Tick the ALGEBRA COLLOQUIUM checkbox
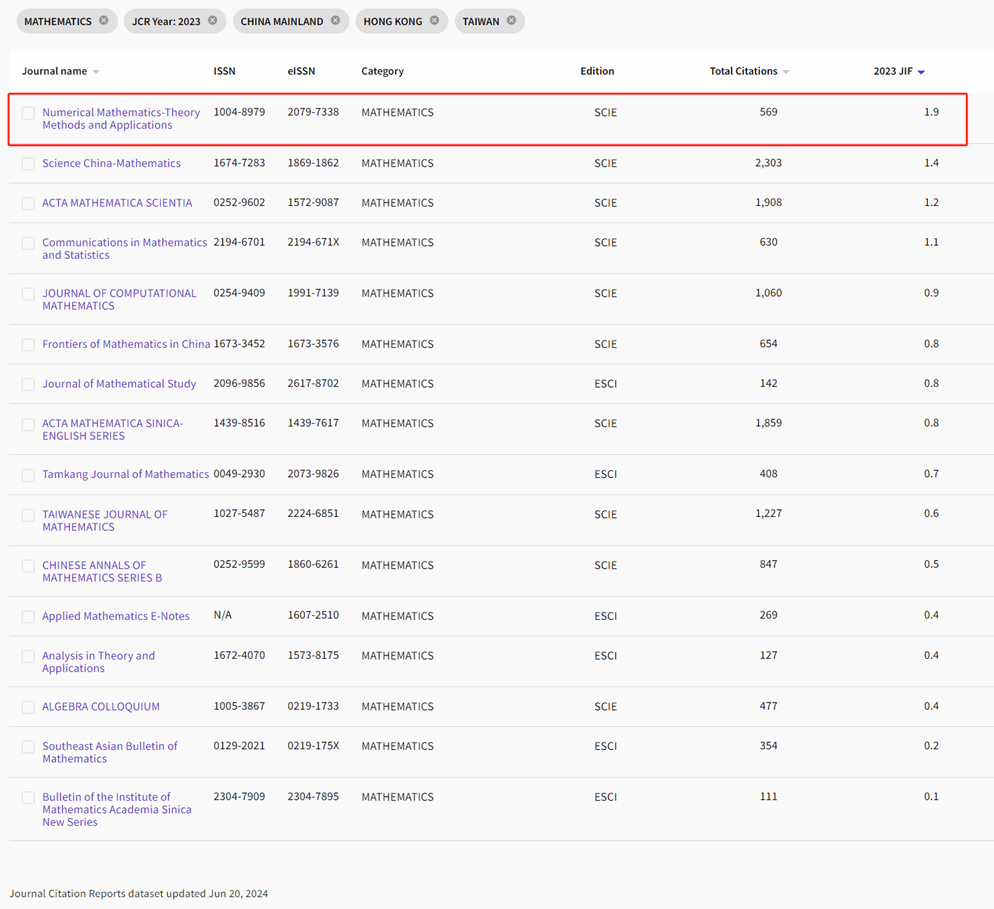The image size is (994, 909). click(28, 707)
